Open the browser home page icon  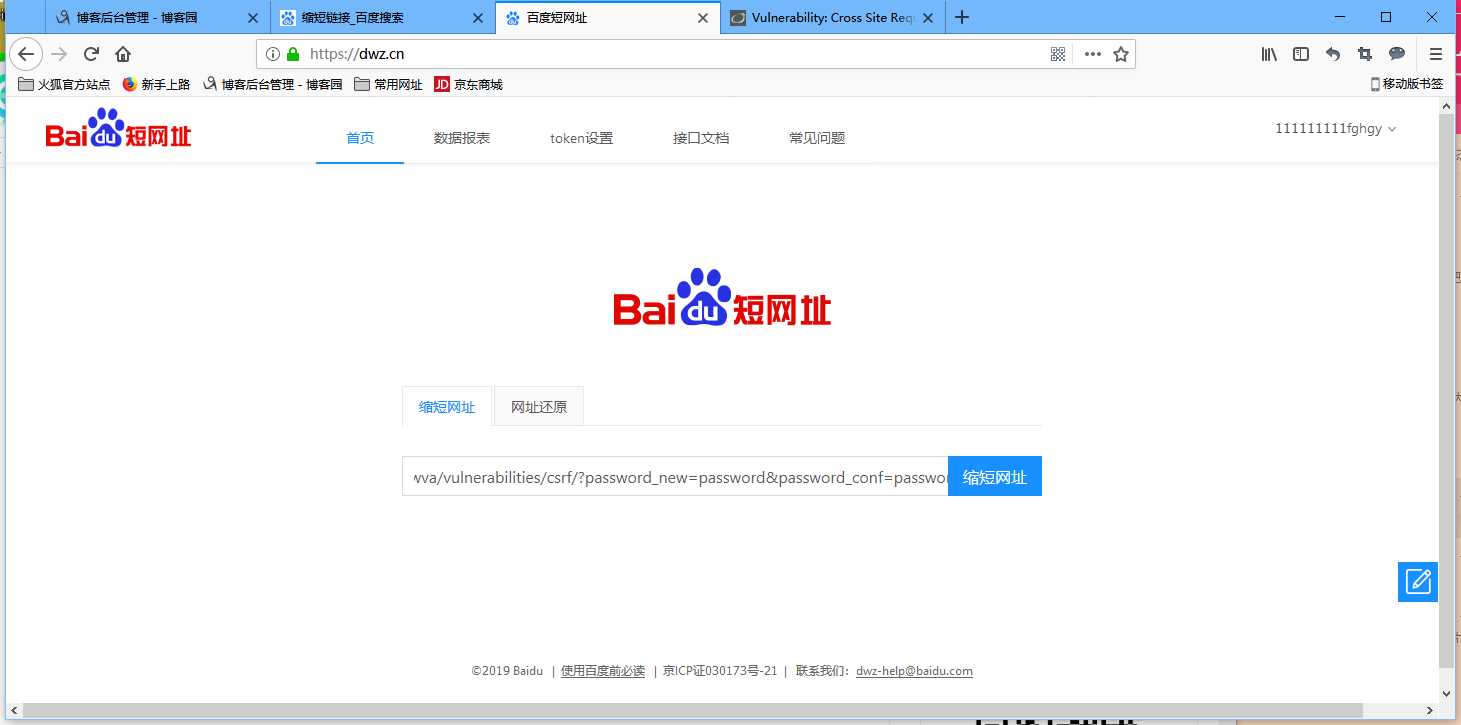[x=123, y=54]
